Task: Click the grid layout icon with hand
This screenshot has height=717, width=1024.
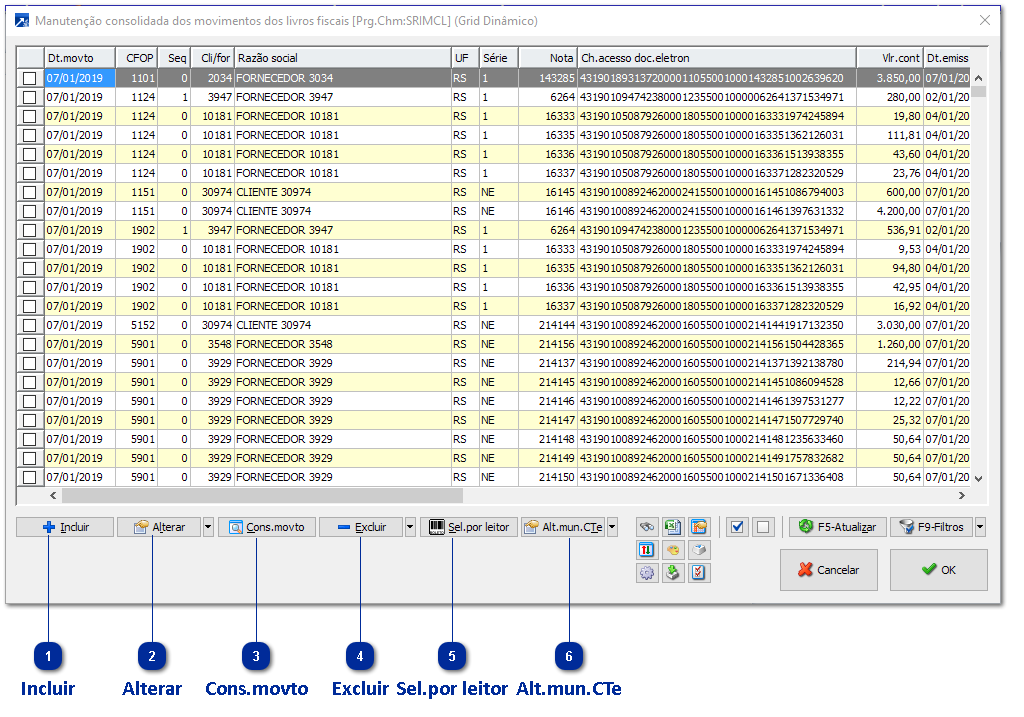Action: [x=699, y=527]
